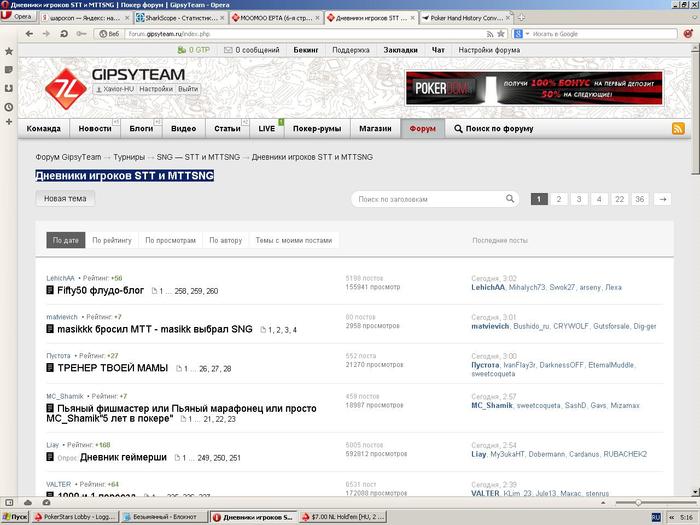Add a panel with the plus icon
This screenshot has height=525, width=700.
8,121
